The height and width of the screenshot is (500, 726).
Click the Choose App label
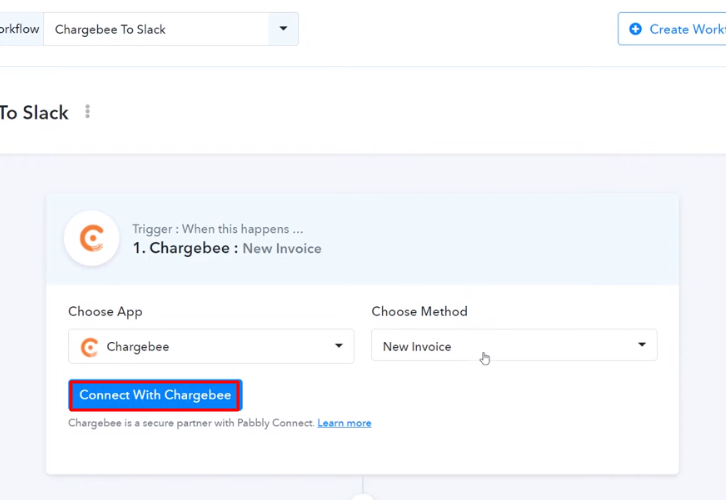click(x=105, y=312)
